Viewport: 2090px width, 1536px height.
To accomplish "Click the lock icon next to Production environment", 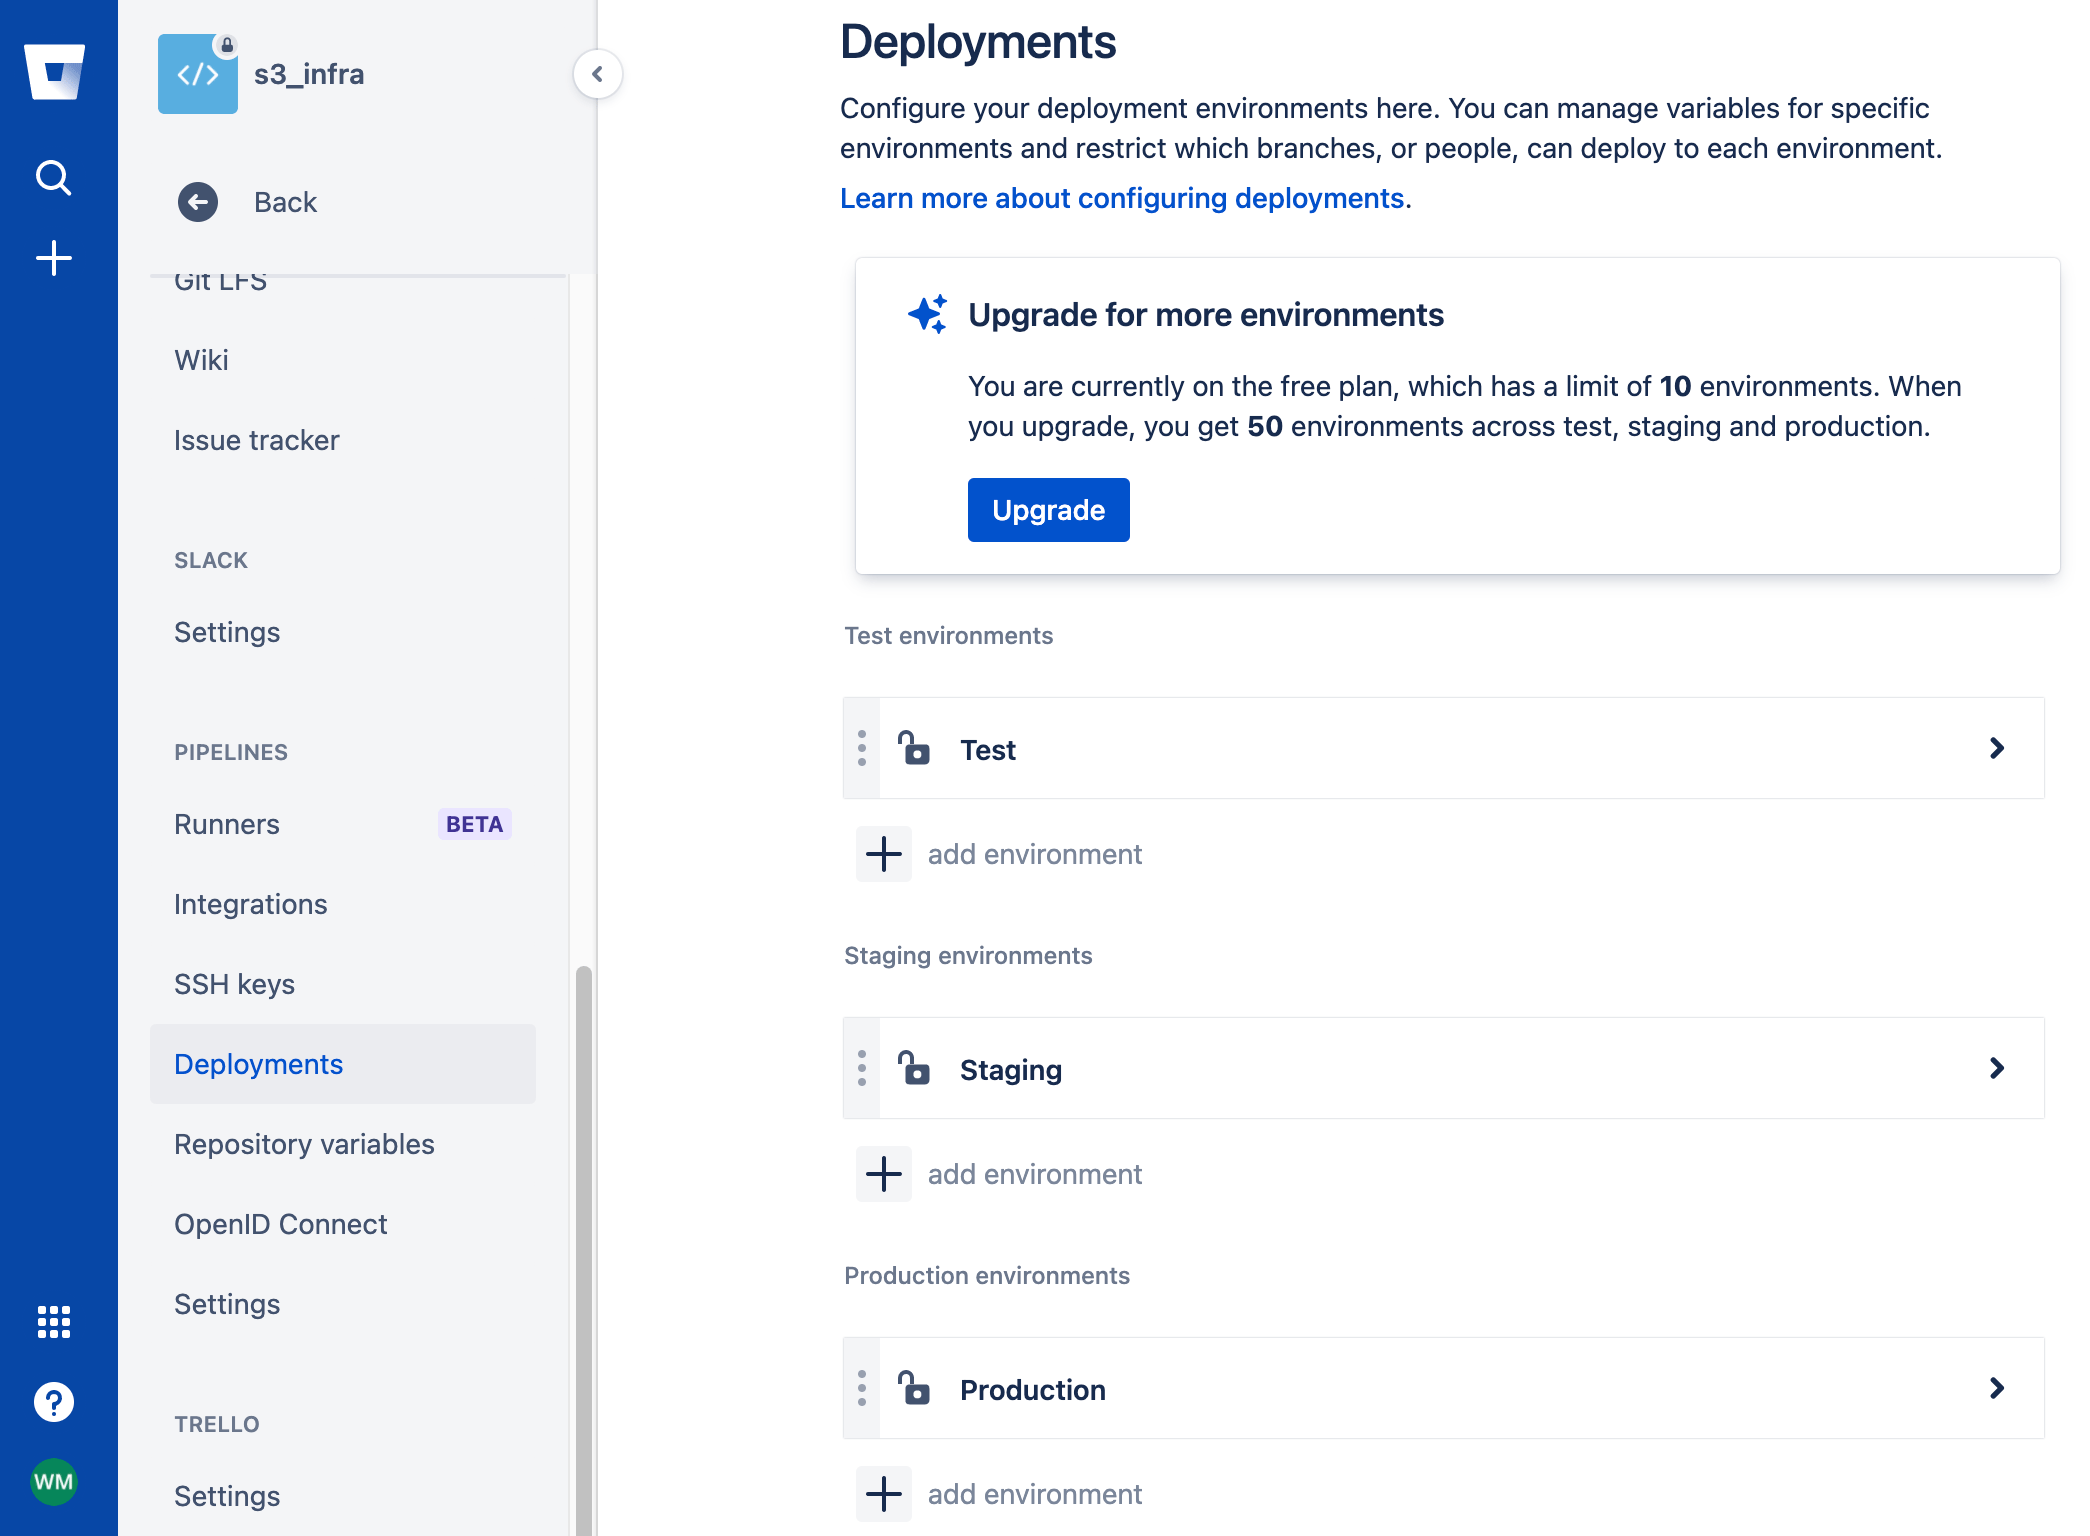I will point(915,1388).
